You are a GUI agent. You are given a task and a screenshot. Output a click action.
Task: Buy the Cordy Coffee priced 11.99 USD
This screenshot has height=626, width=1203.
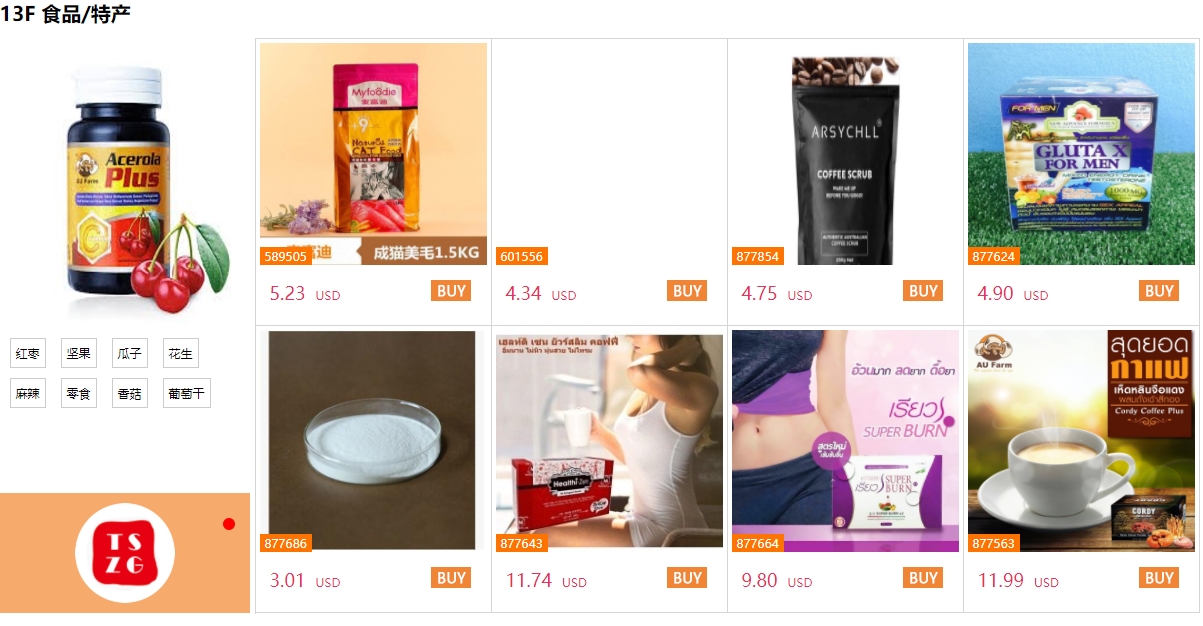[1159, 578]
